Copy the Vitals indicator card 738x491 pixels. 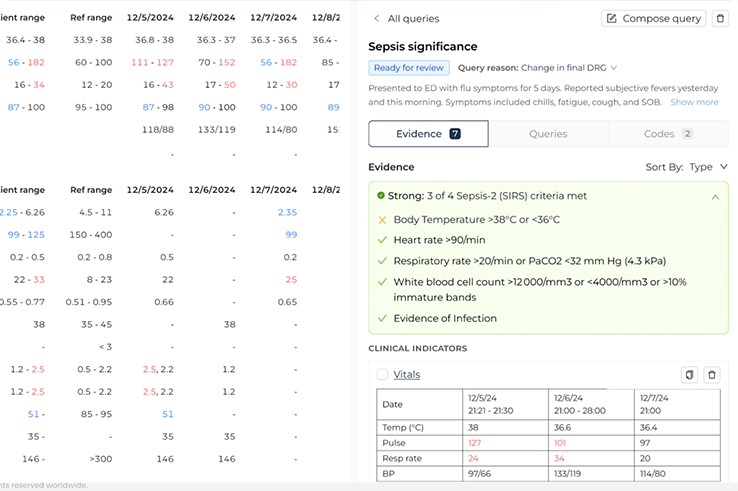(689, 375)
